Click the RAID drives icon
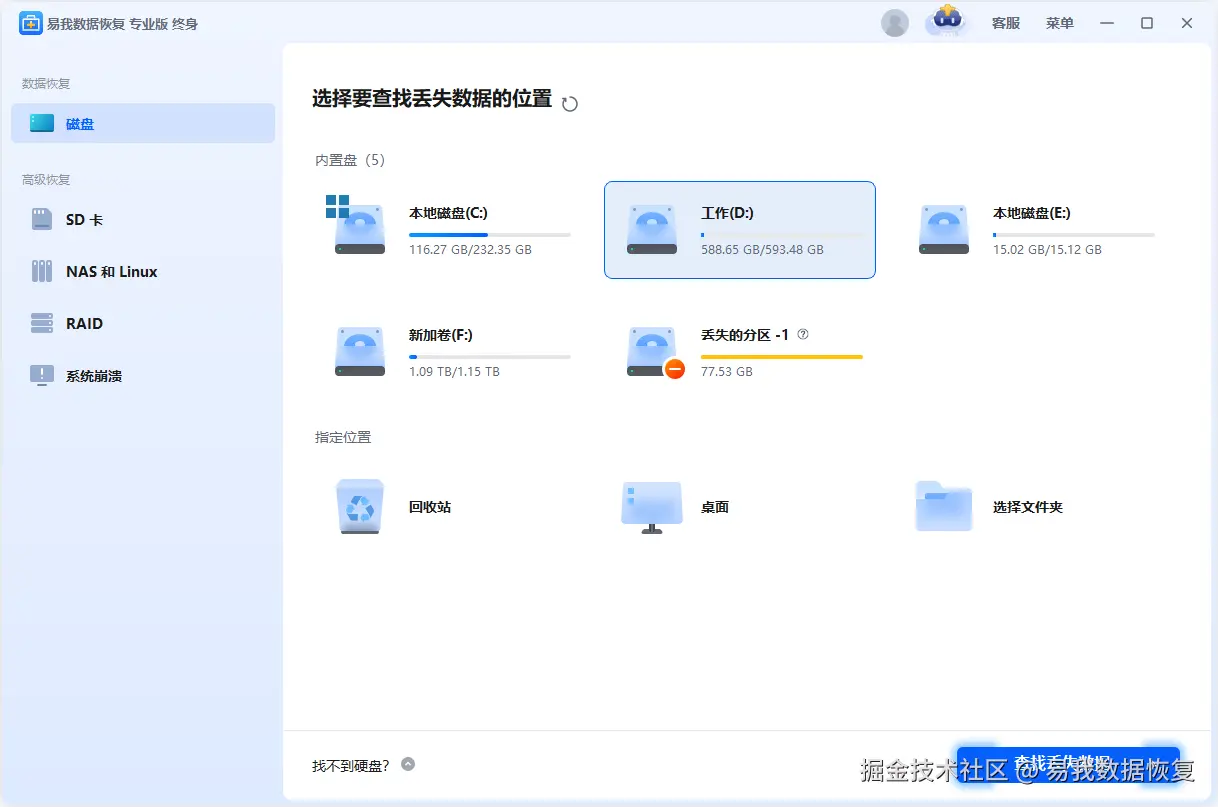Viewport: 1218px width, 807px height. tap(42, 323)
